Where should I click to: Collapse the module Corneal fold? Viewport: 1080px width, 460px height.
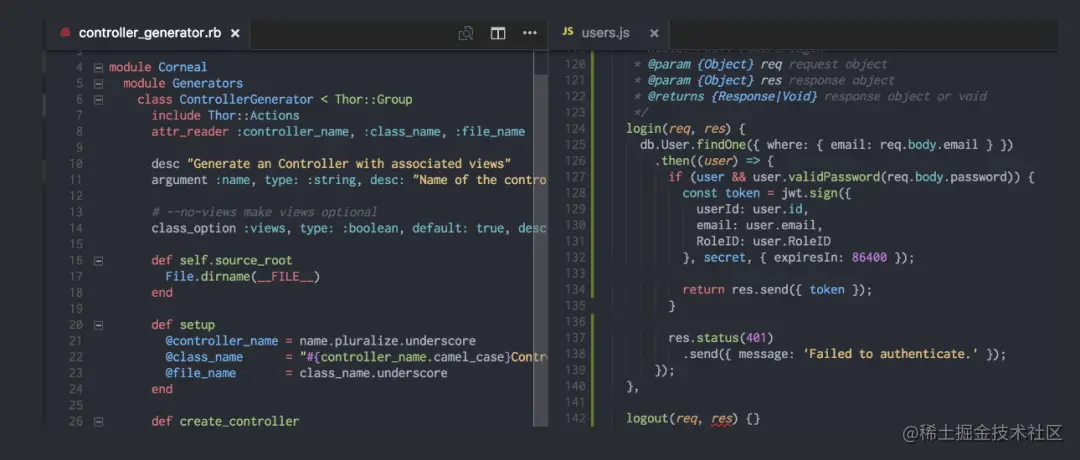click(x=98, y=67)
